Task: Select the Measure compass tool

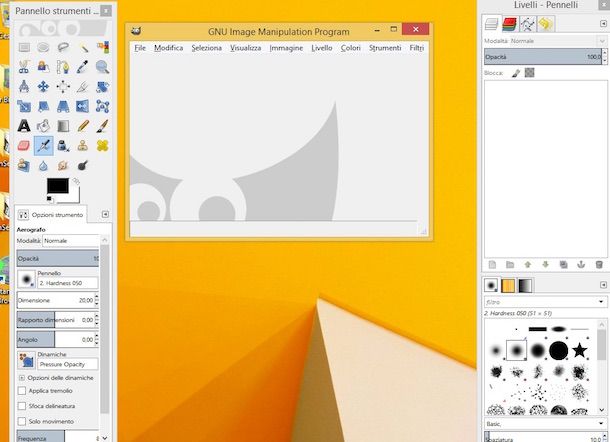Action: tap(24, 86)
